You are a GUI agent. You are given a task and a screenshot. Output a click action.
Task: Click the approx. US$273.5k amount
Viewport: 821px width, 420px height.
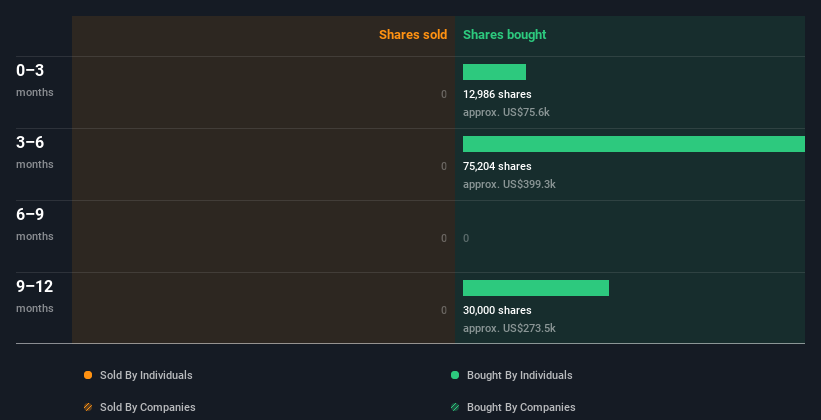pos(509,328)
